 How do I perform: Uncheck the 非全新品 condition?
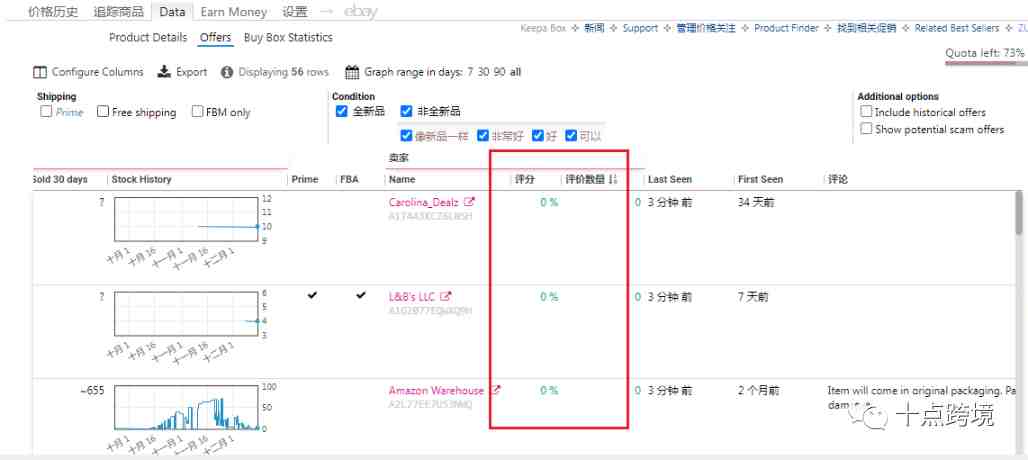[x=406, y=111]
